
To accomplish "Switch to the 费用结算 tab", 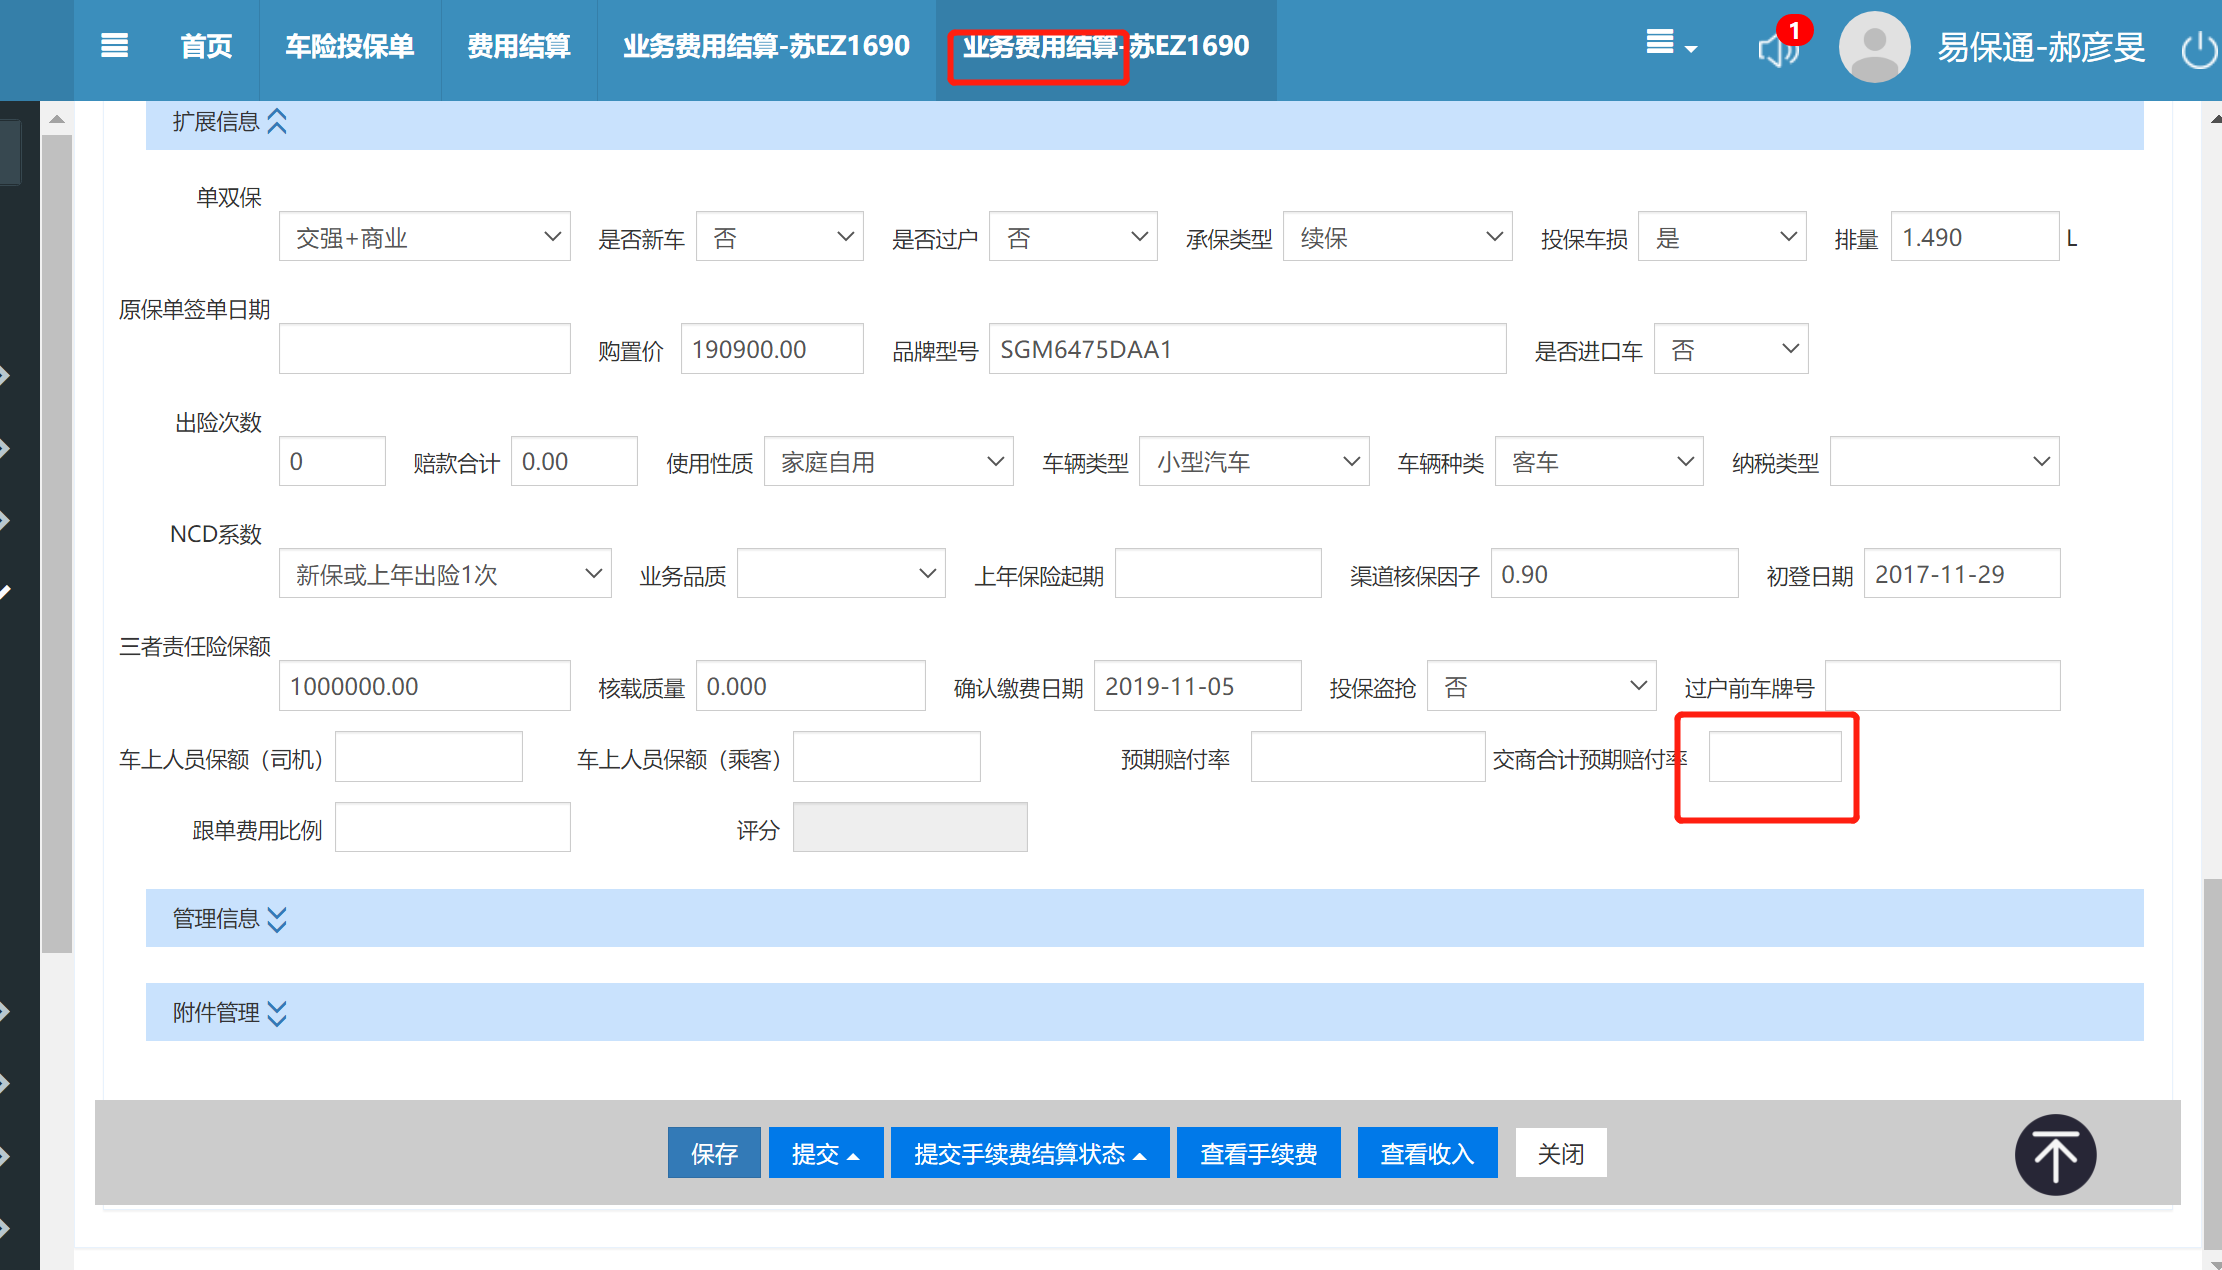I will (518, 47).
